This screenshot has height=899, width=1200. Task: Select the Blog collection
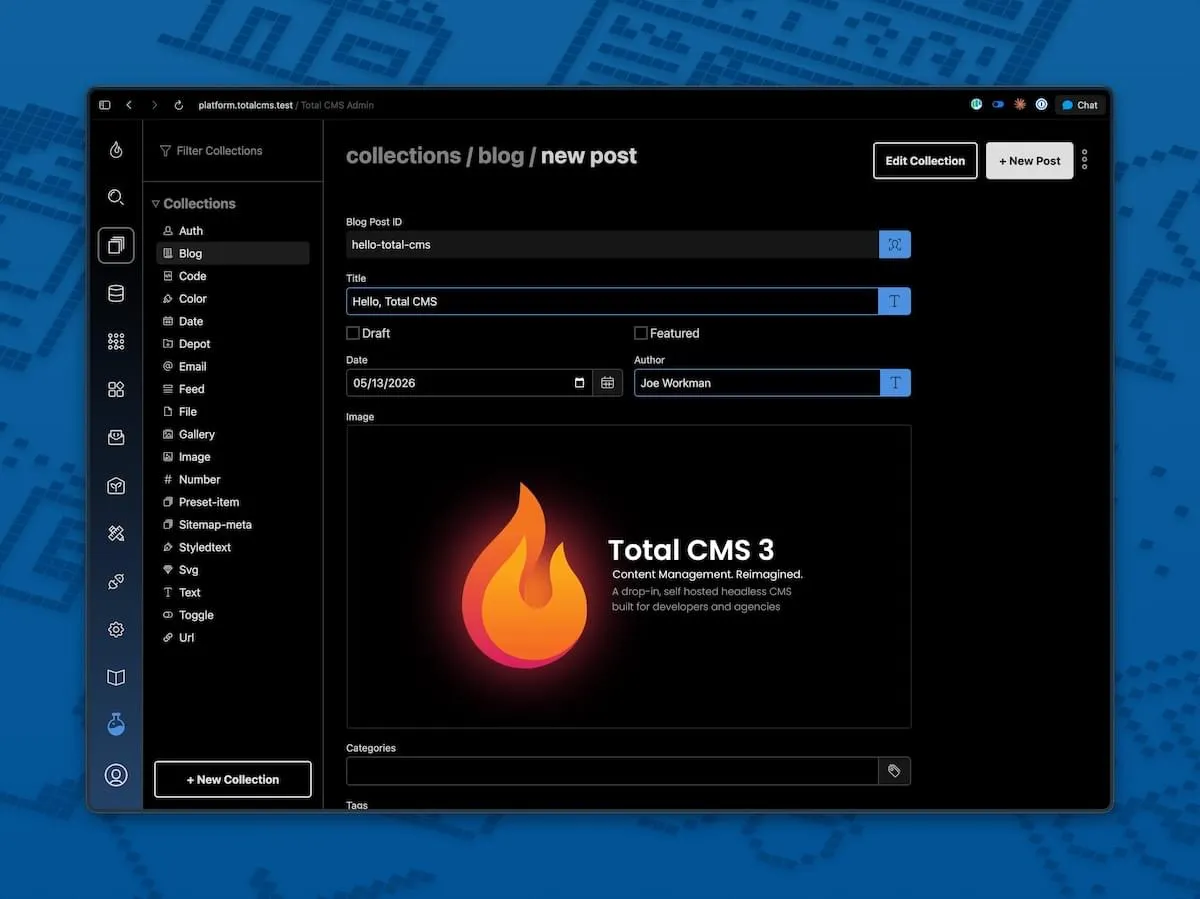[233, 254]
